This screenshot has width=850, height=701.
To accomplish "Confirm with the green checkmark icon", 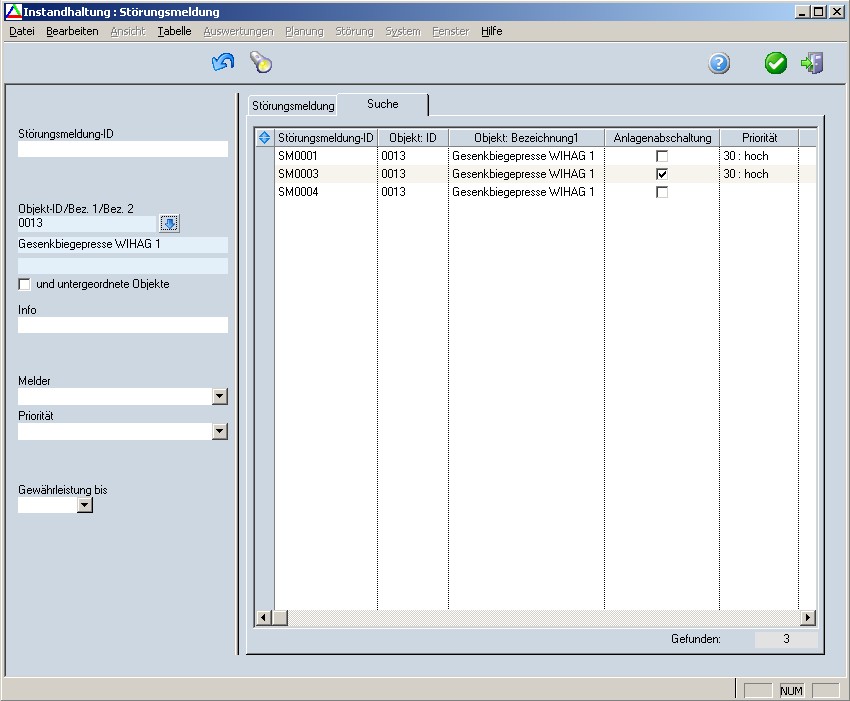I will 776,64.
